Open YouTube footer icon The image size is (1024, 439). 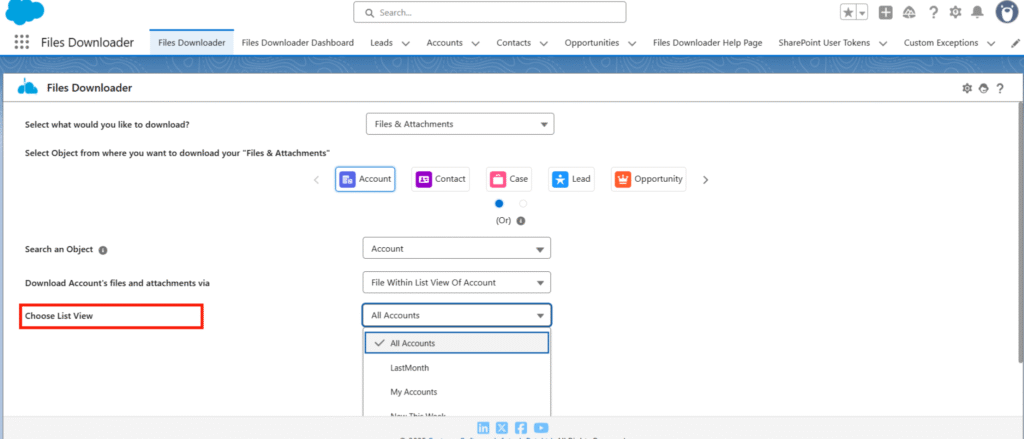point(541,428)
